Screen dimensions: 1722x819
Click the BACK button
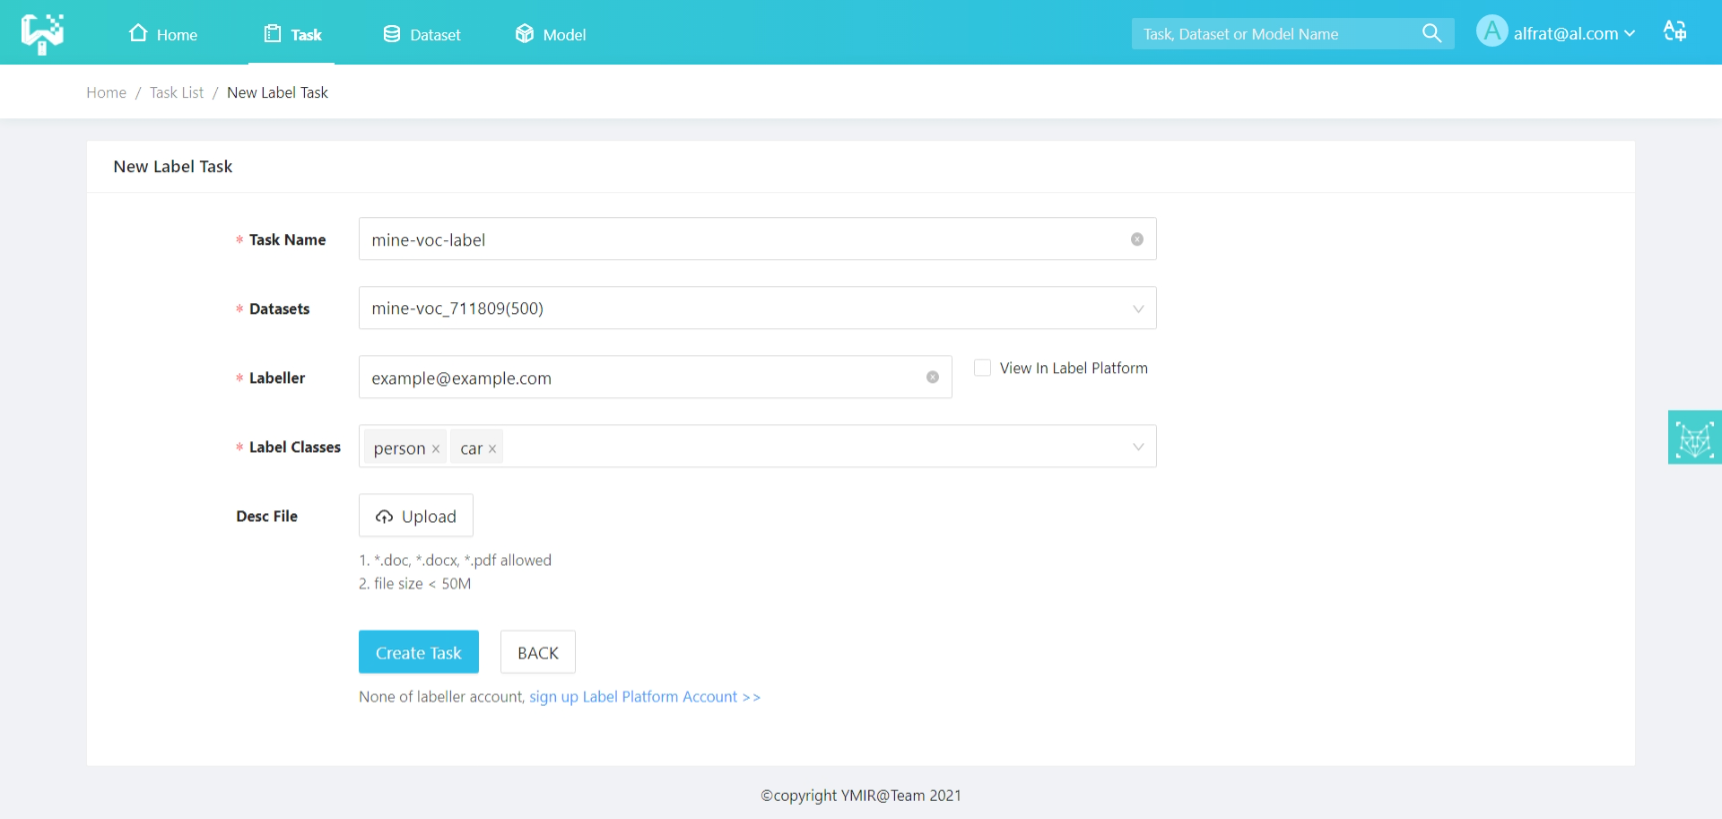(x=537, y=653)
